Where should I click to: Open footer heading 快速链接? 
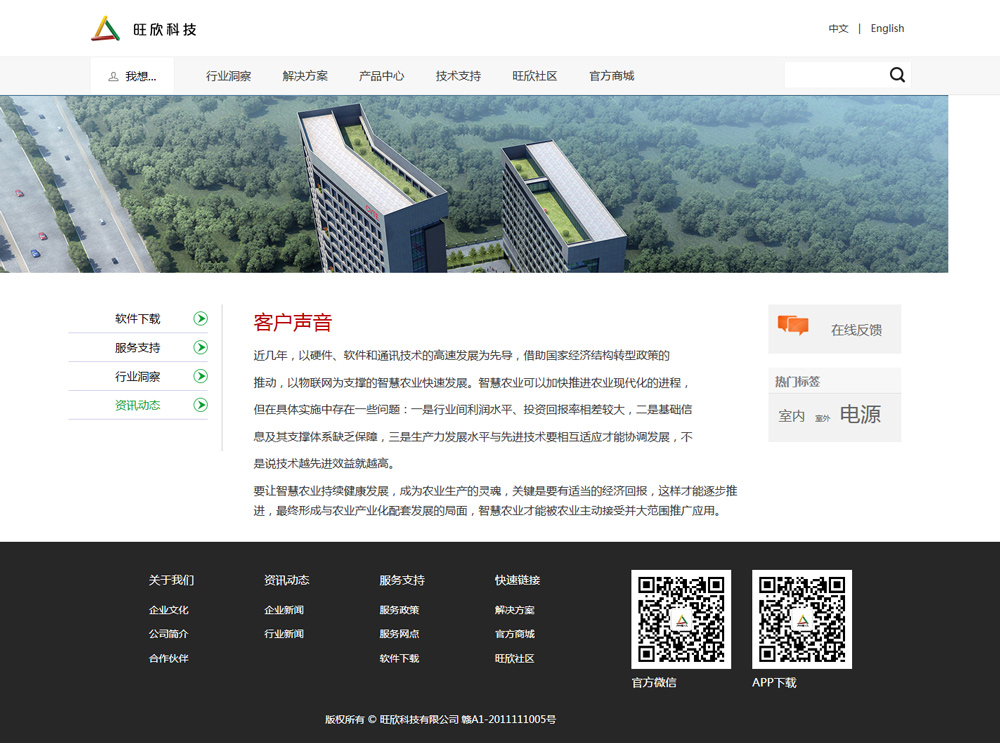click(x=517, y=580)
